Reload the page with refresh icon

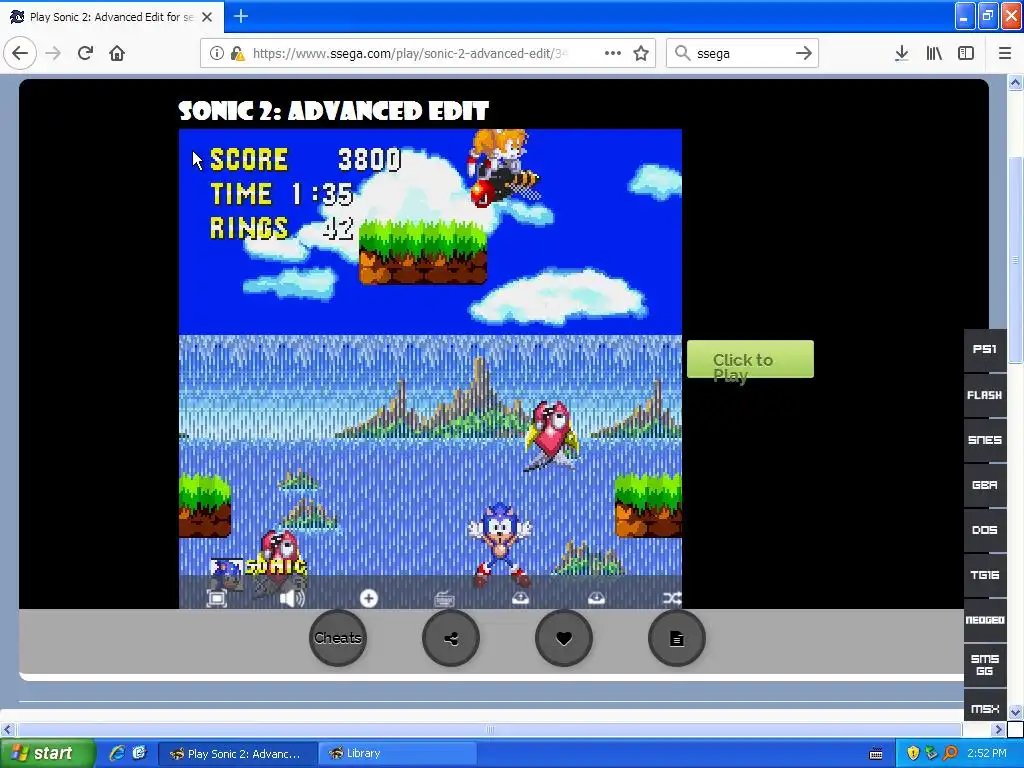[x=86, y=53]
